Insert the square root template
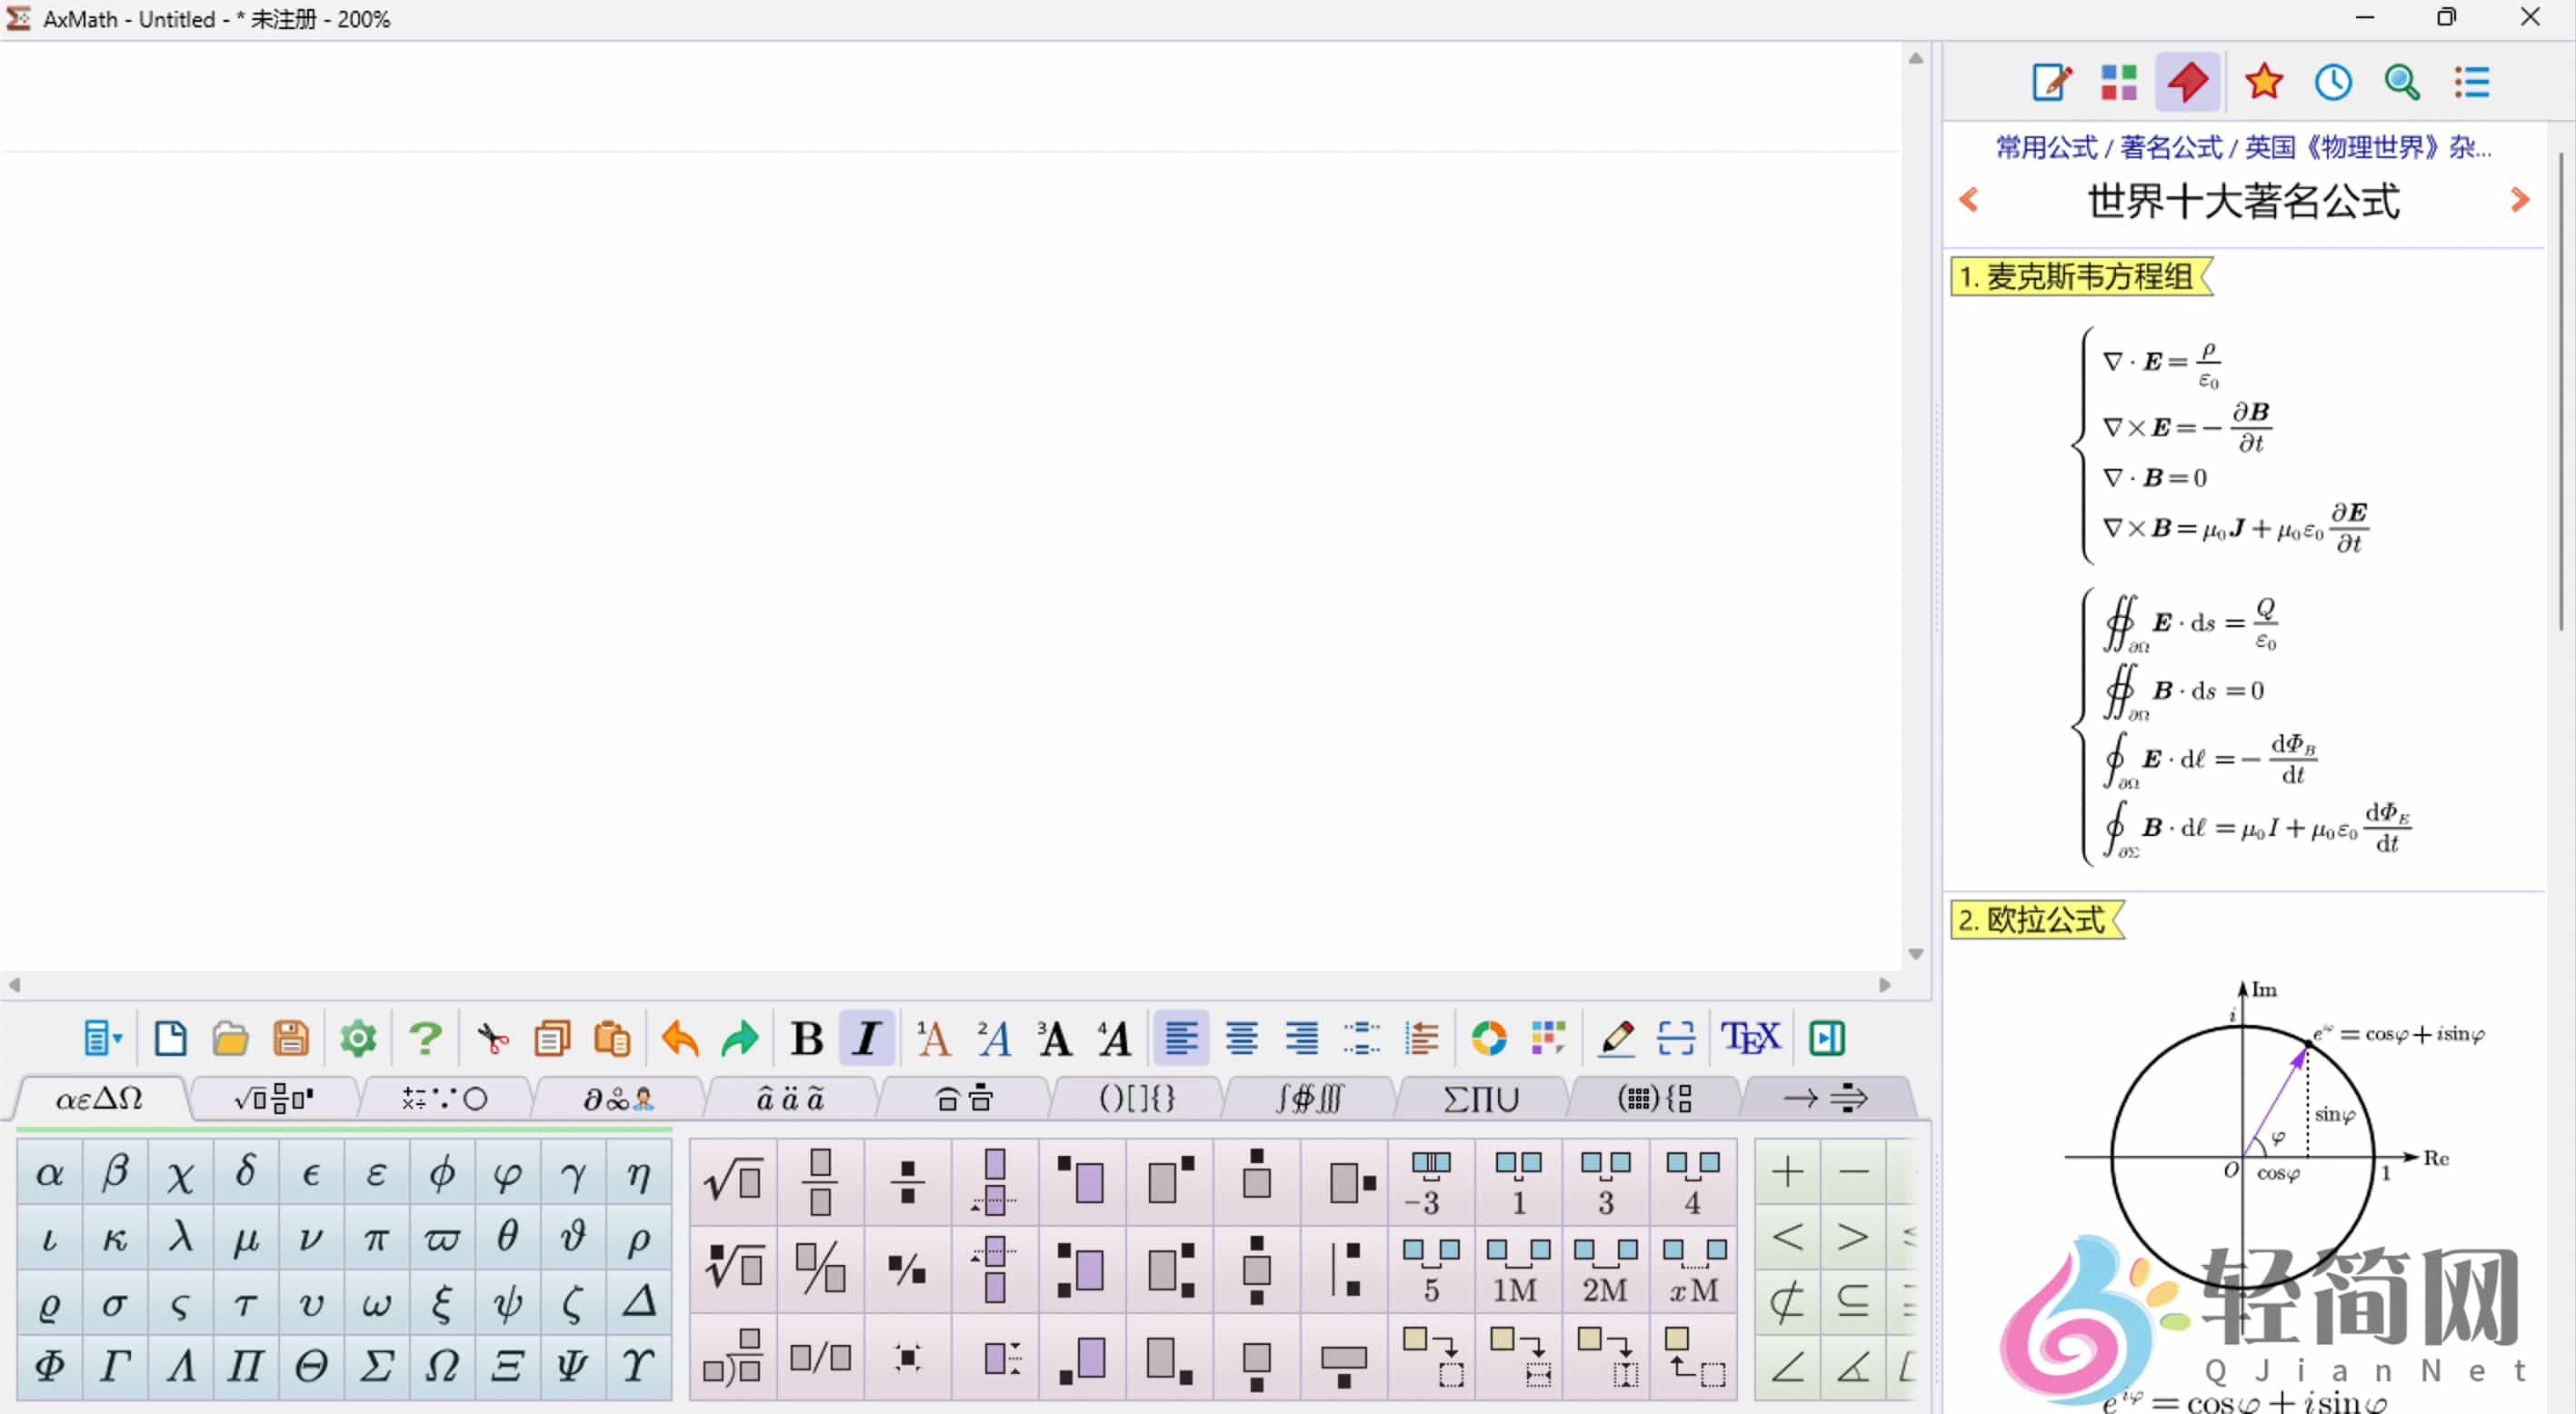 (x=733, y=1181)
